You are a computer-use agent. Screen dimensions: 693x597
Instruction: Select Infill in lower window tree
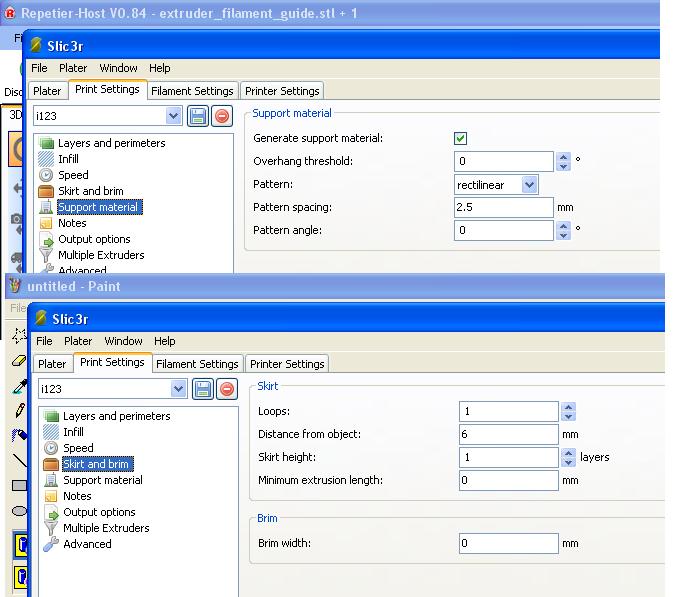click(x=73, y=432)
